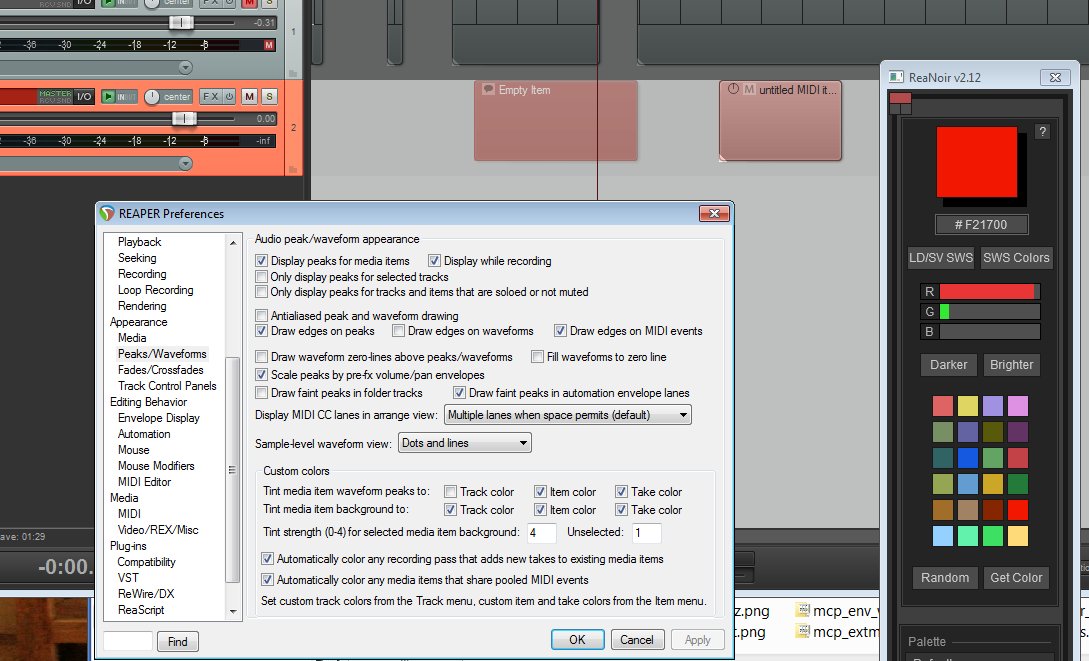Toggle Take color for media item background tint
Viewport: 1089px width, 661px height.
(x=621, y=510)
